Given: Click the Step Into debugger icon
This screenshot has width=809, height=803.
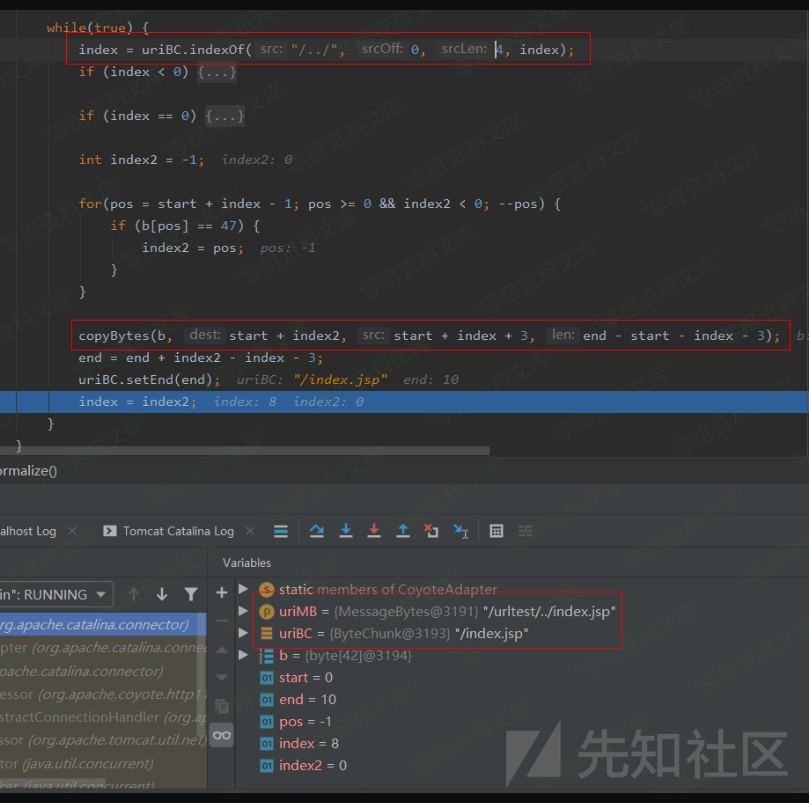Looking at the screenshot, I should tap(345, 531).
